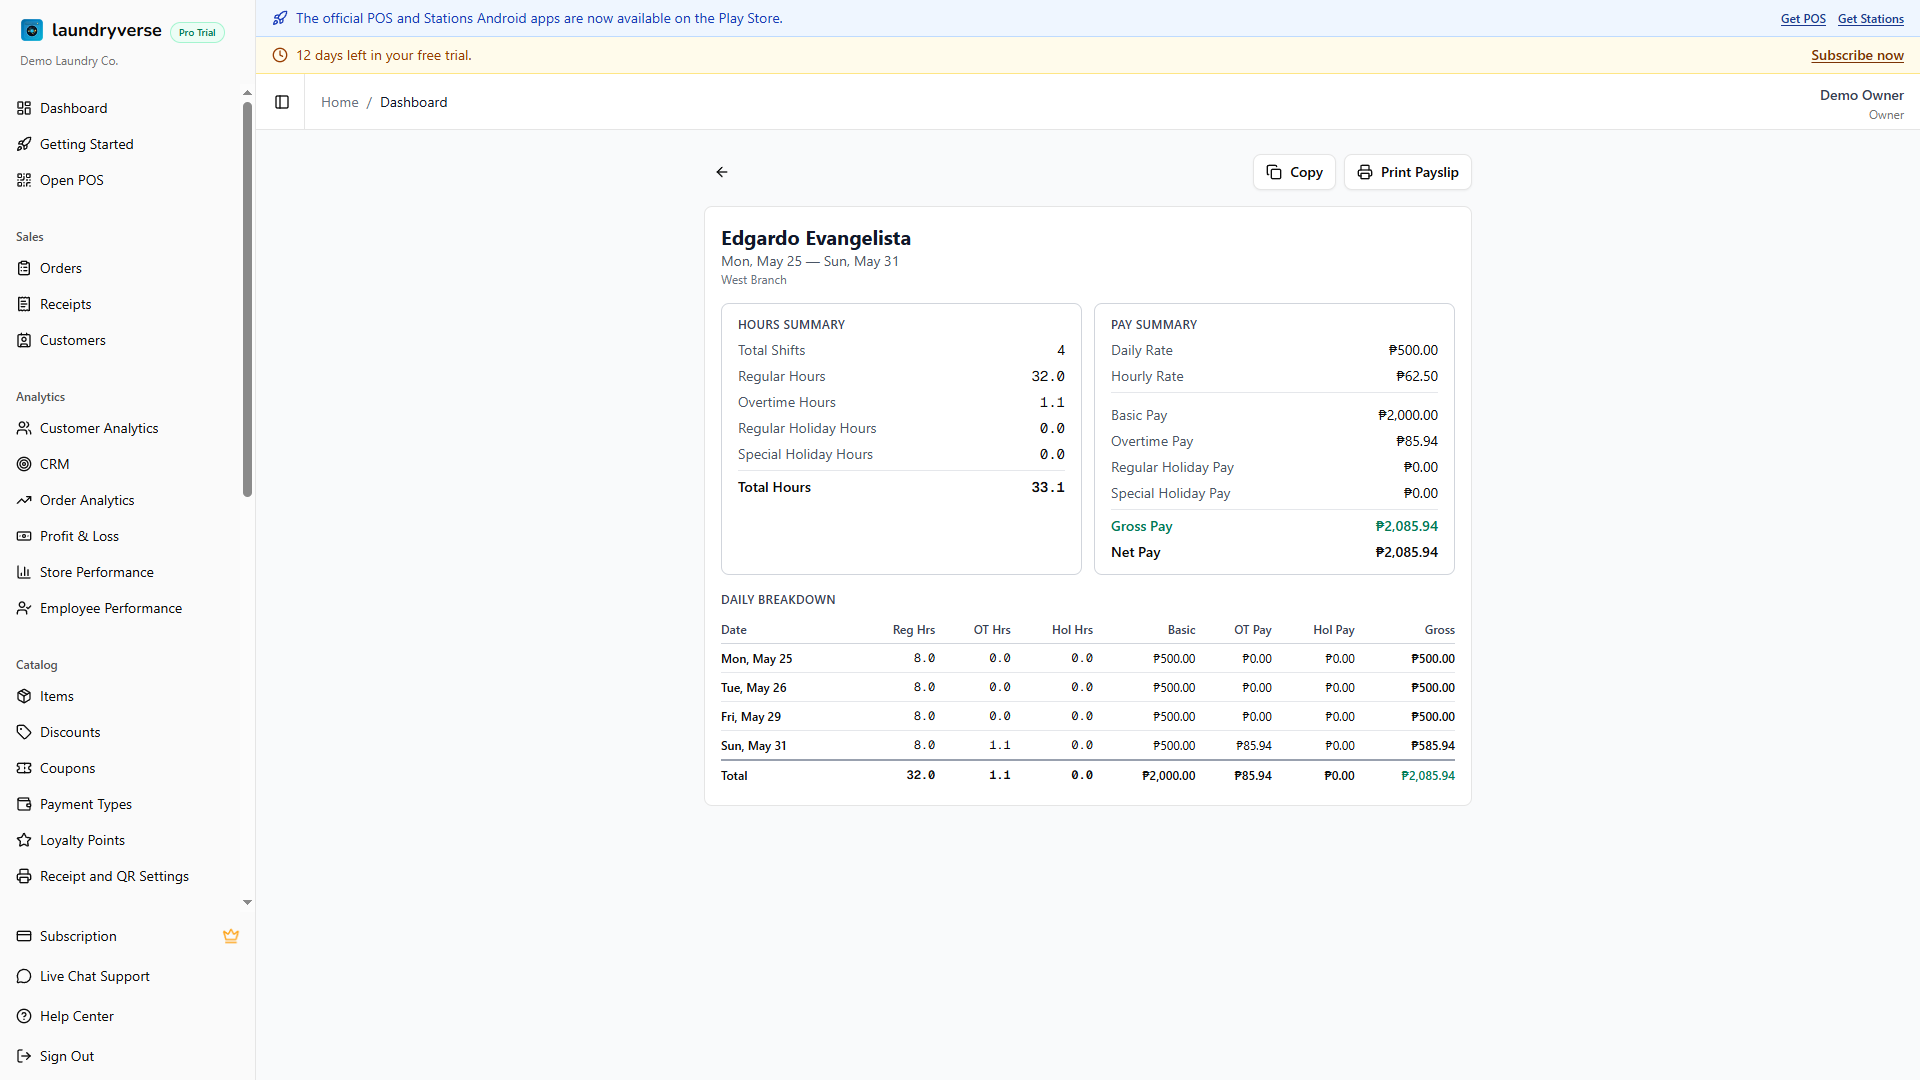The image size is (1920, 1080).
Task: Select the Mon, May 25 breakdown row
Action: click(1087, 659)
